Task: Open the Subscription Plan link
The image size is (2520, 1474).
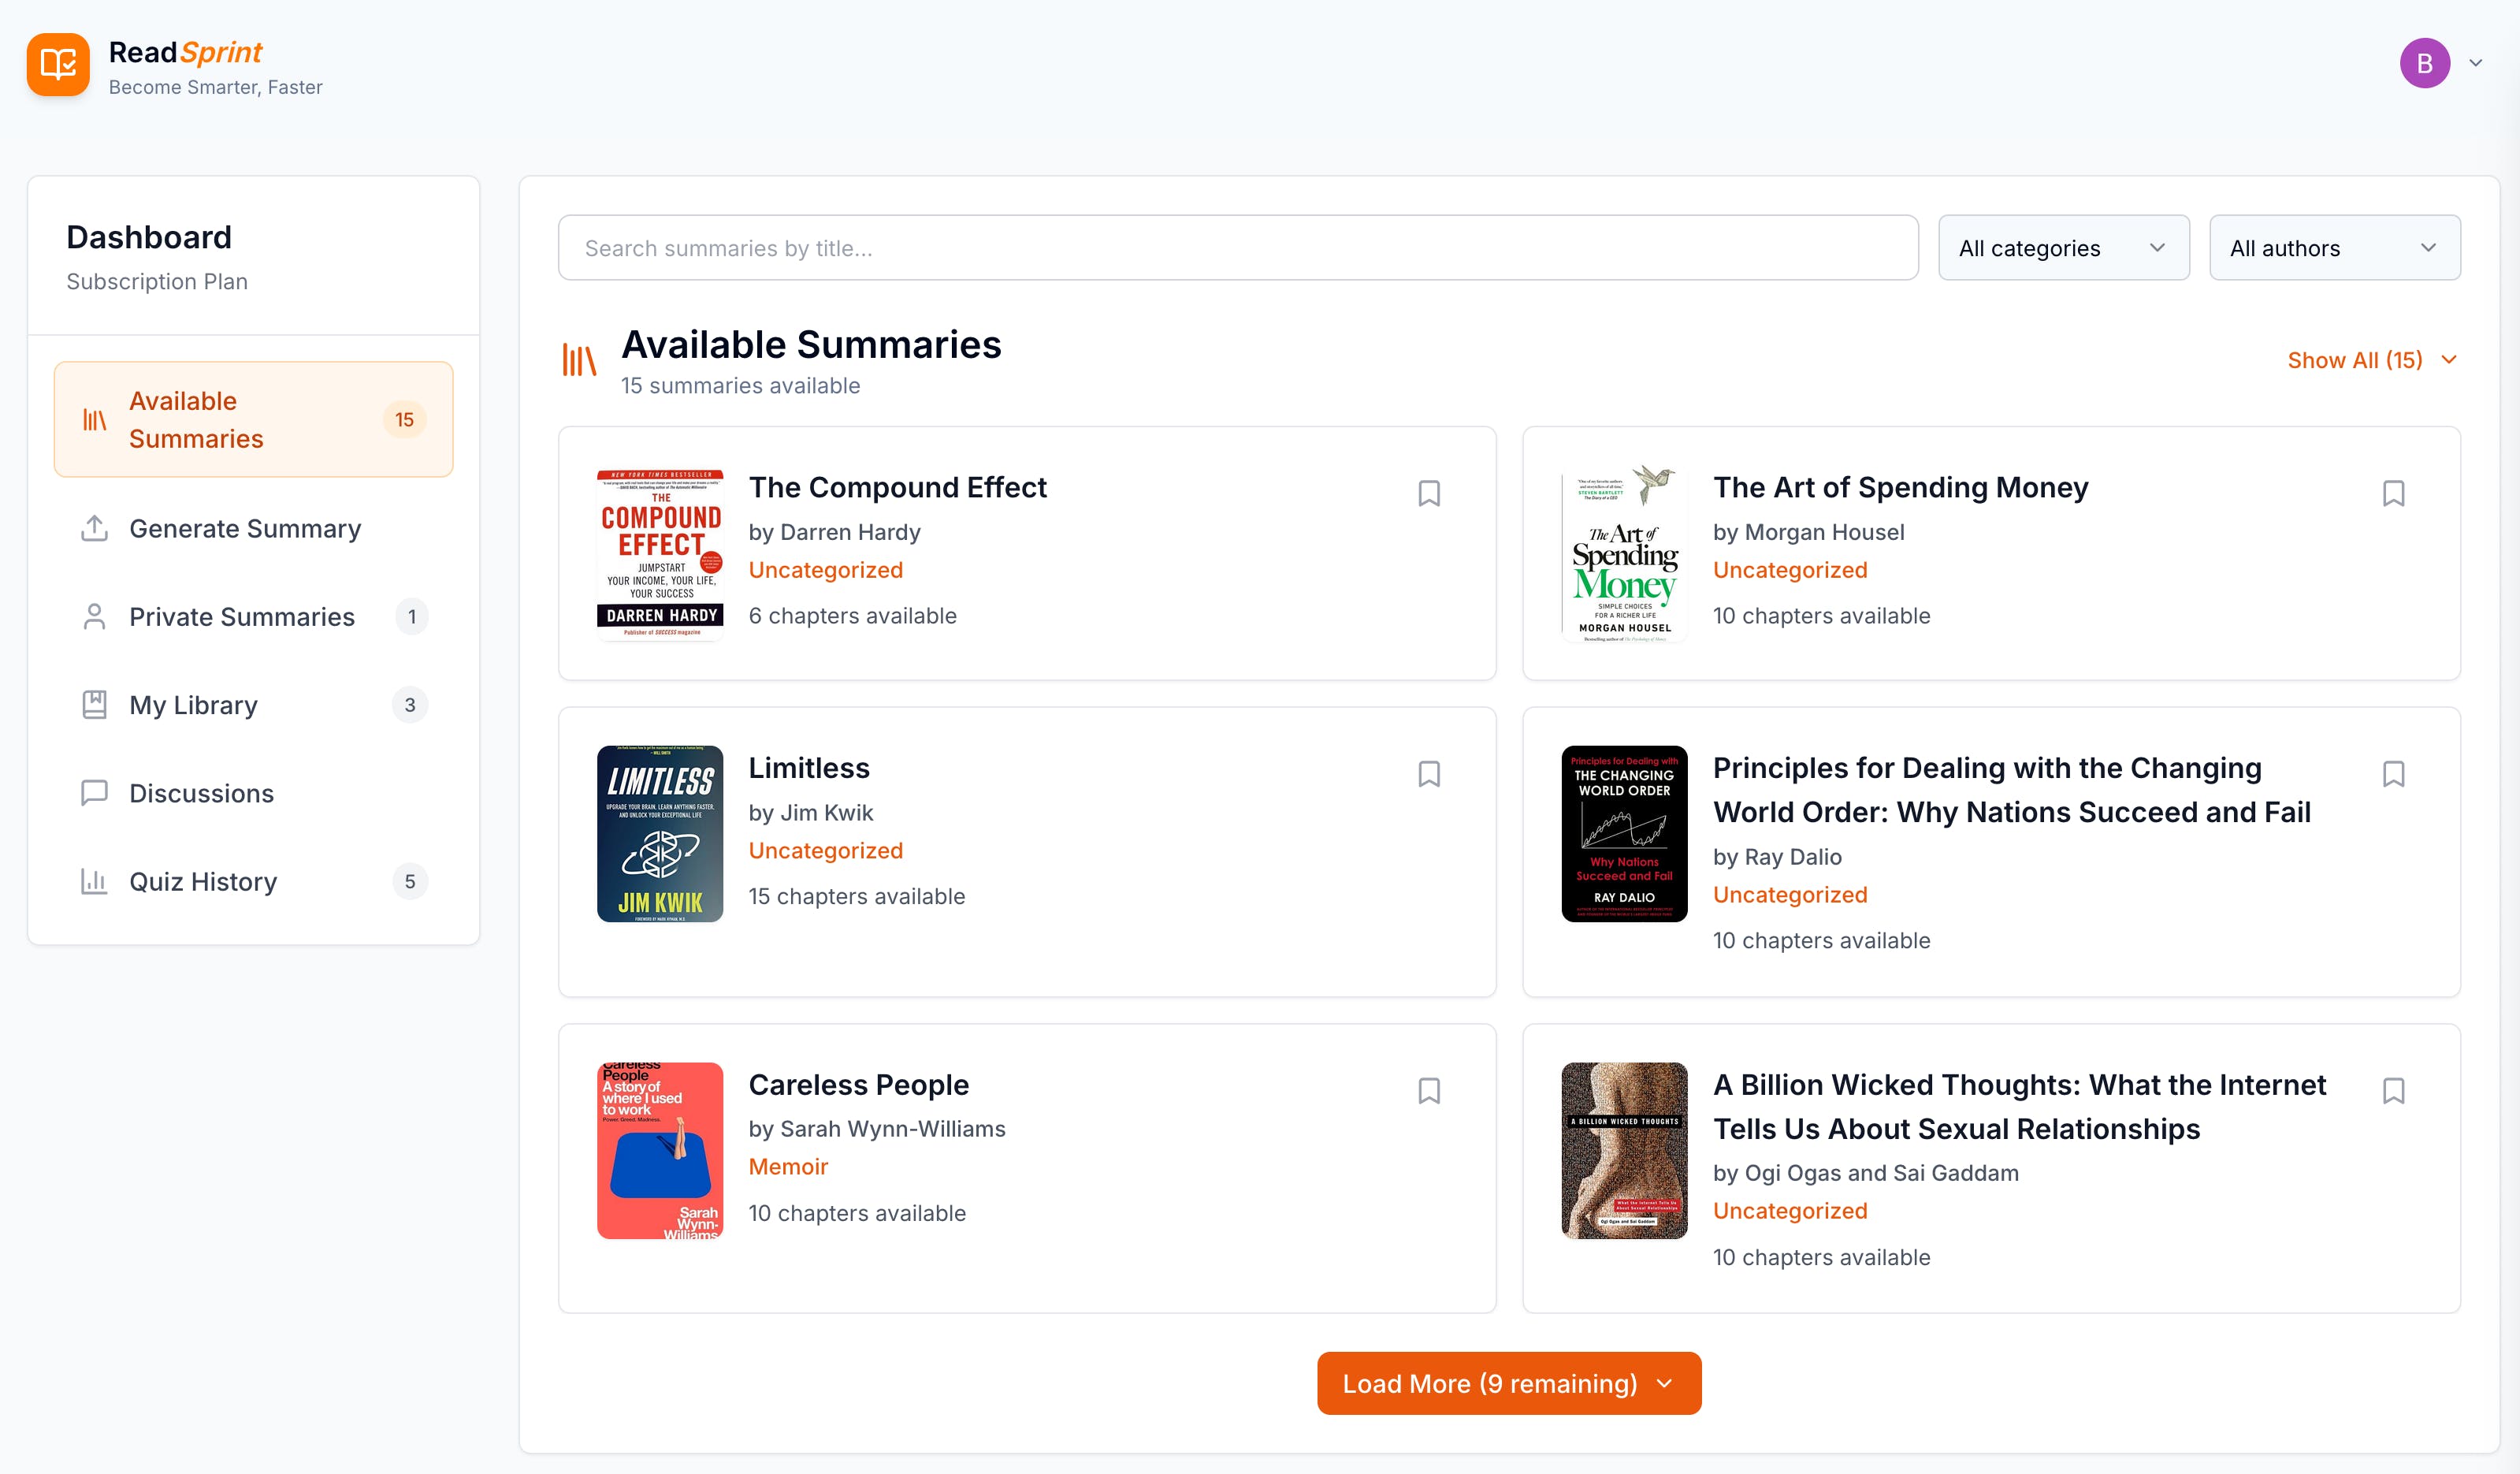Action: click(x=157, y=281)
